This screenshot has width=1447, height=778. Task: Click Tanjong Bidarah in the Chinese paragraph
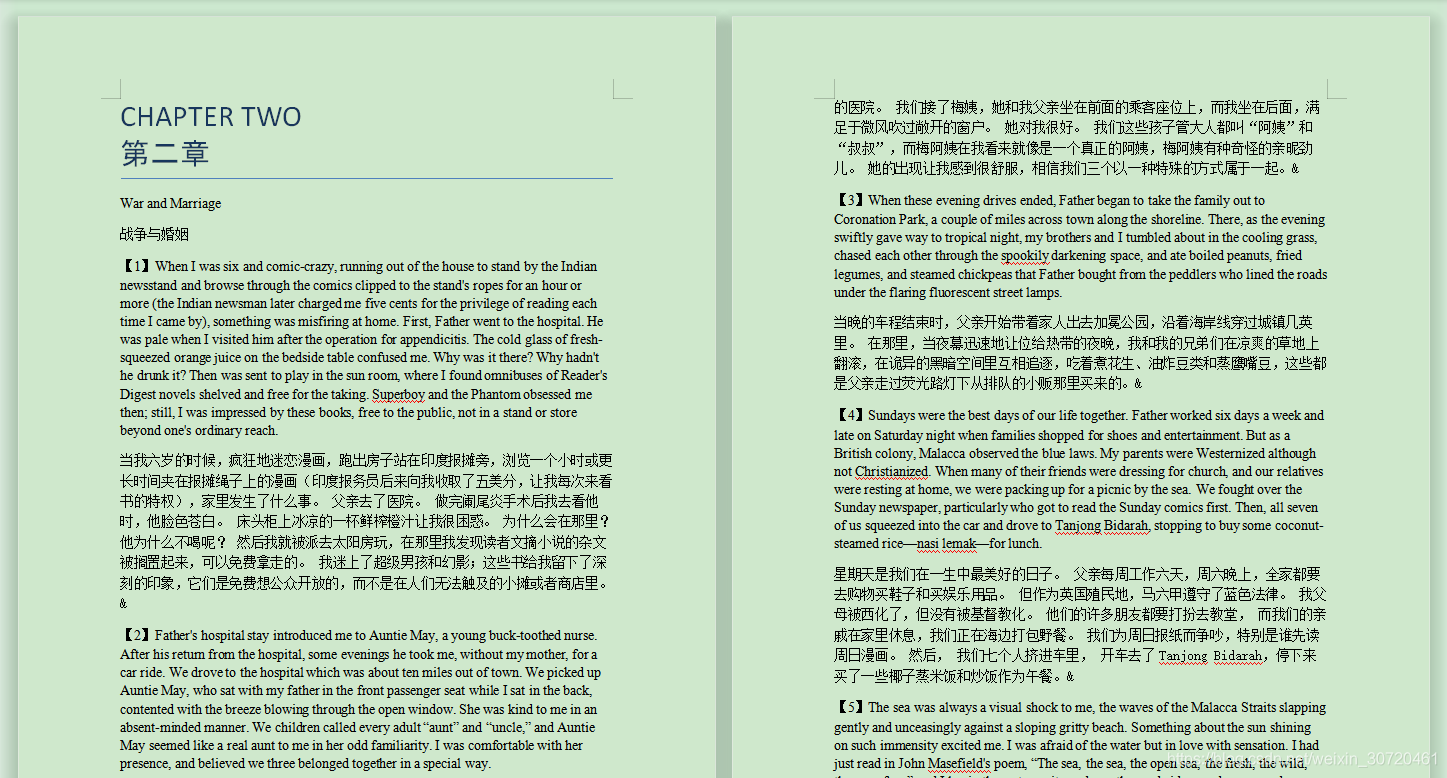[x=1211, y=656]
